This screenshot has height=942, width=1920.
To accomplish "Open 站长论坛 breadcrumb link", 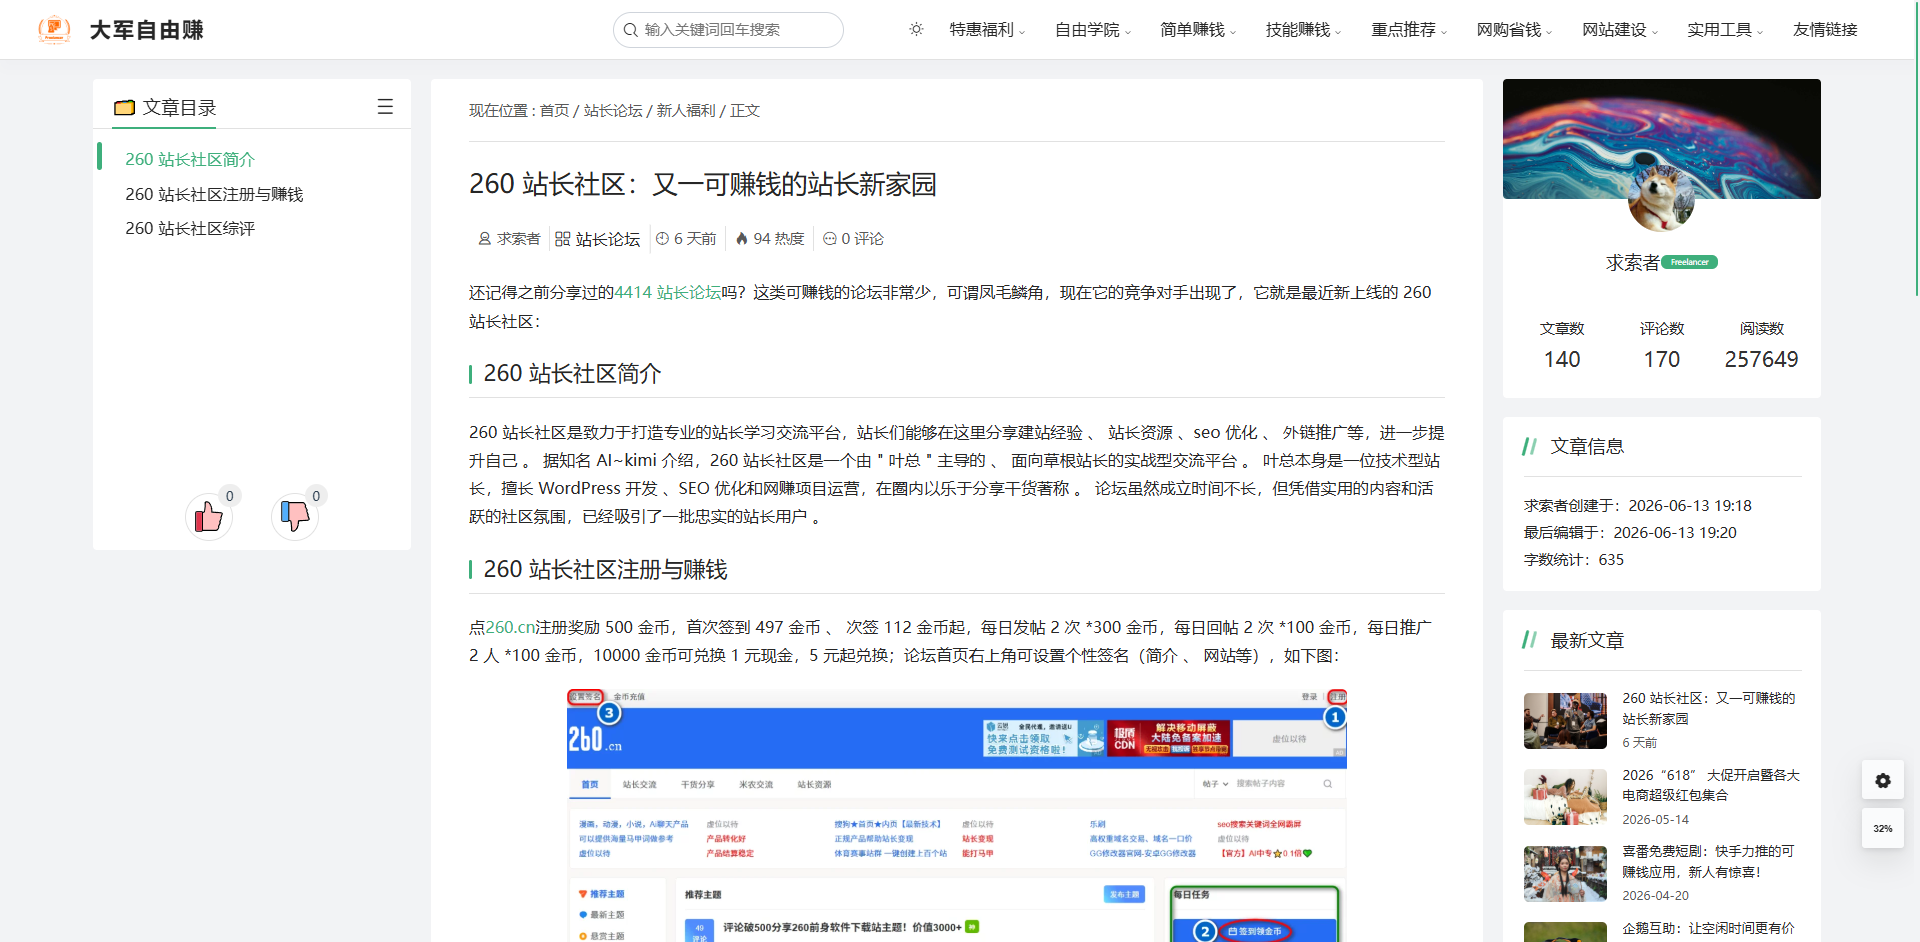I will click(613, 110).
